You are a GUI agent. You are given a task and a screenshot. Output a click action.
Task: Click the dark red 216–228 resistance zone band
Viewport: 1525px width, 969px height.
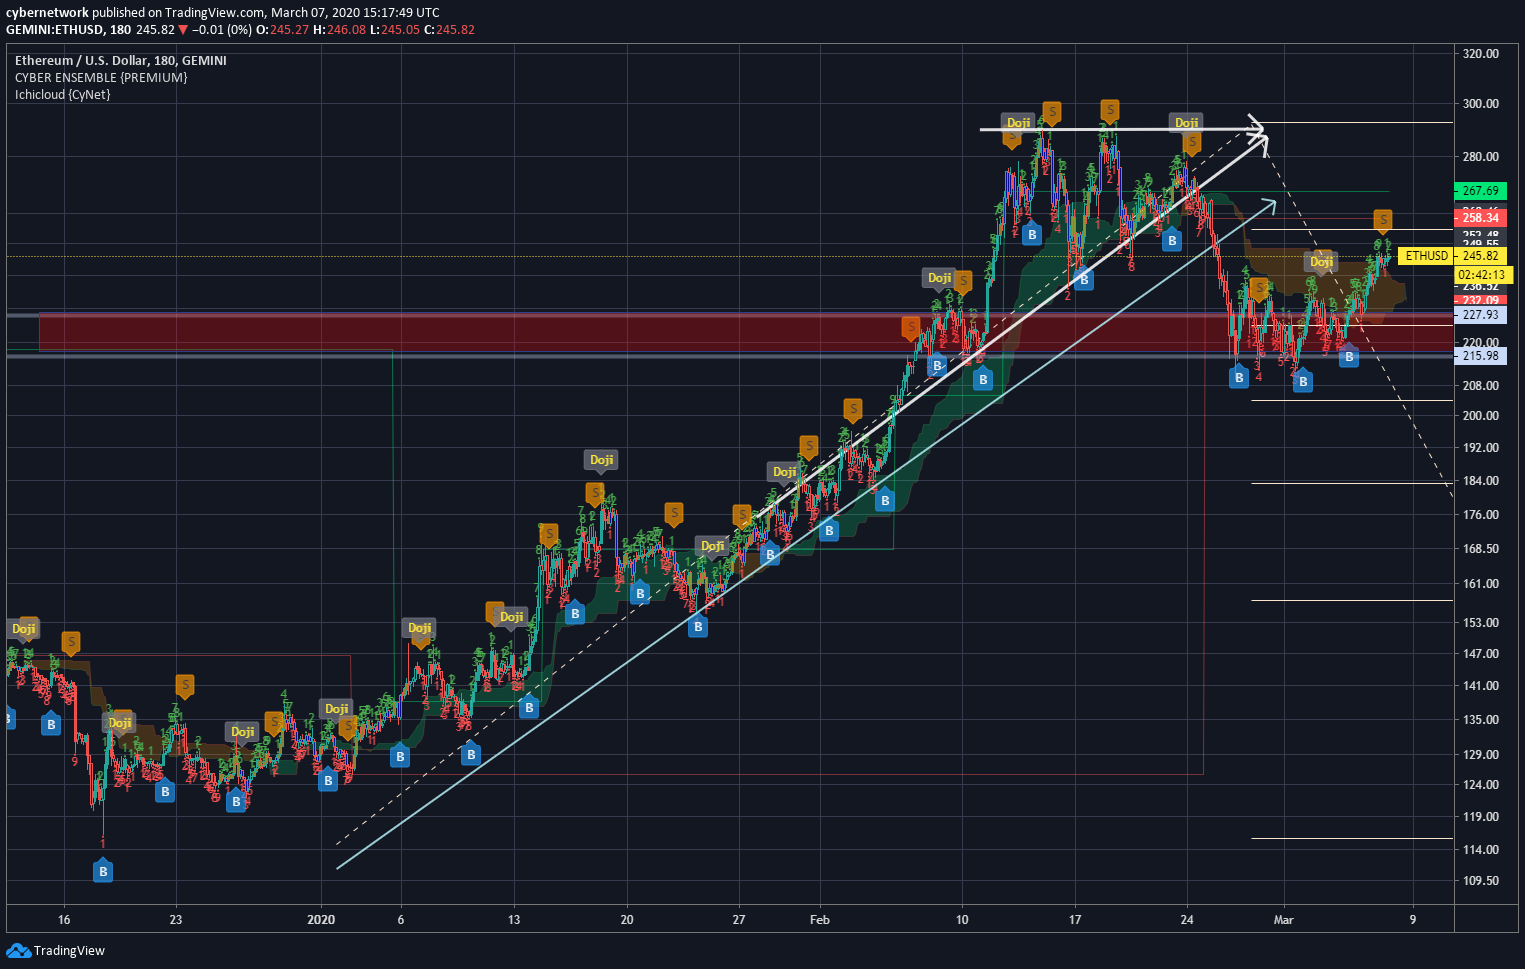pyautogui.click(x=745, y=332)
